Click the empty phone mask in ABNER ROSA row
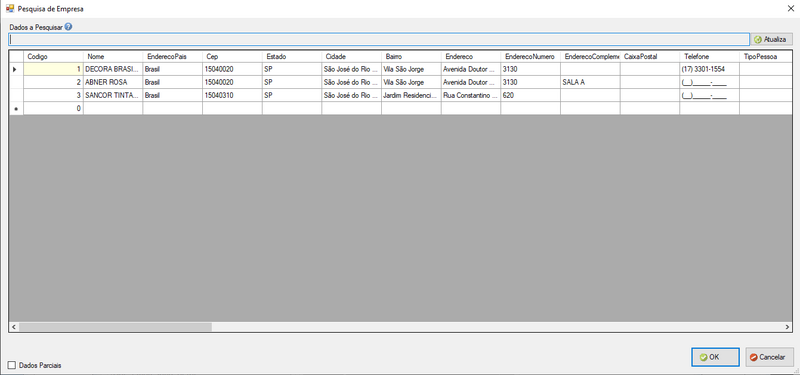This screenshot has height=375, width=800. [x=710, y=82]
